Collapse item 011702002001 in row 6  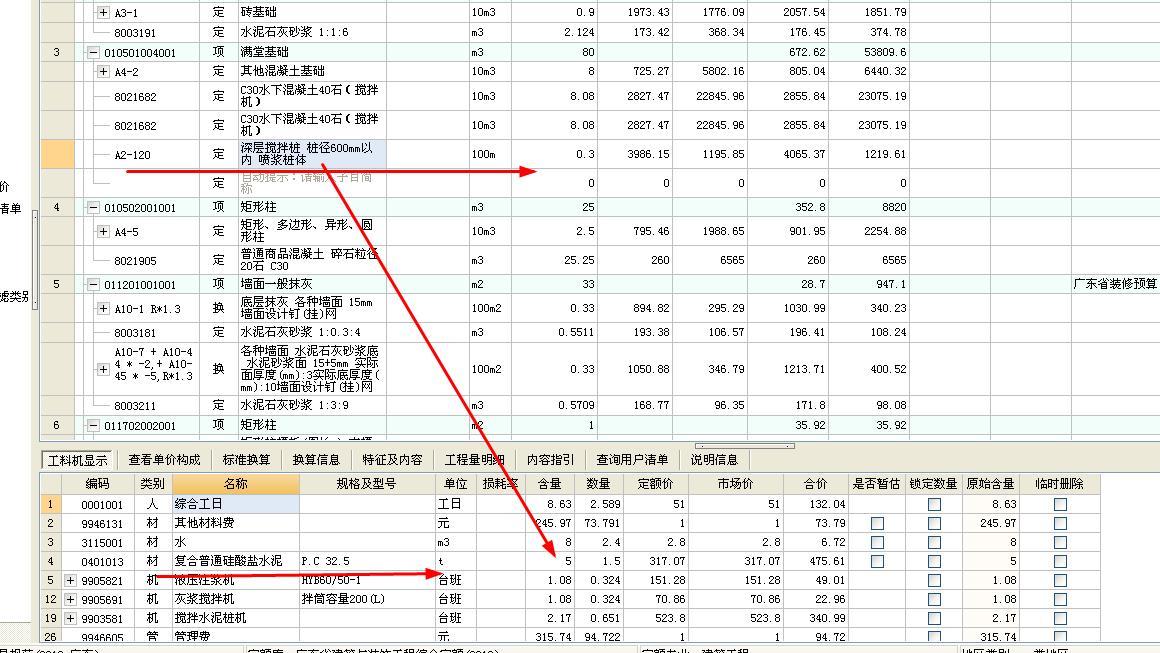pos(93,425)
